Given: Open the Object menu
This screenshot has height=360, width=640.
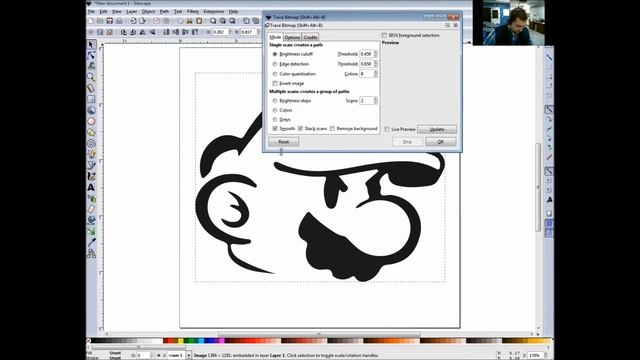Looking at the screenshot, I should (x=148, y=11).
